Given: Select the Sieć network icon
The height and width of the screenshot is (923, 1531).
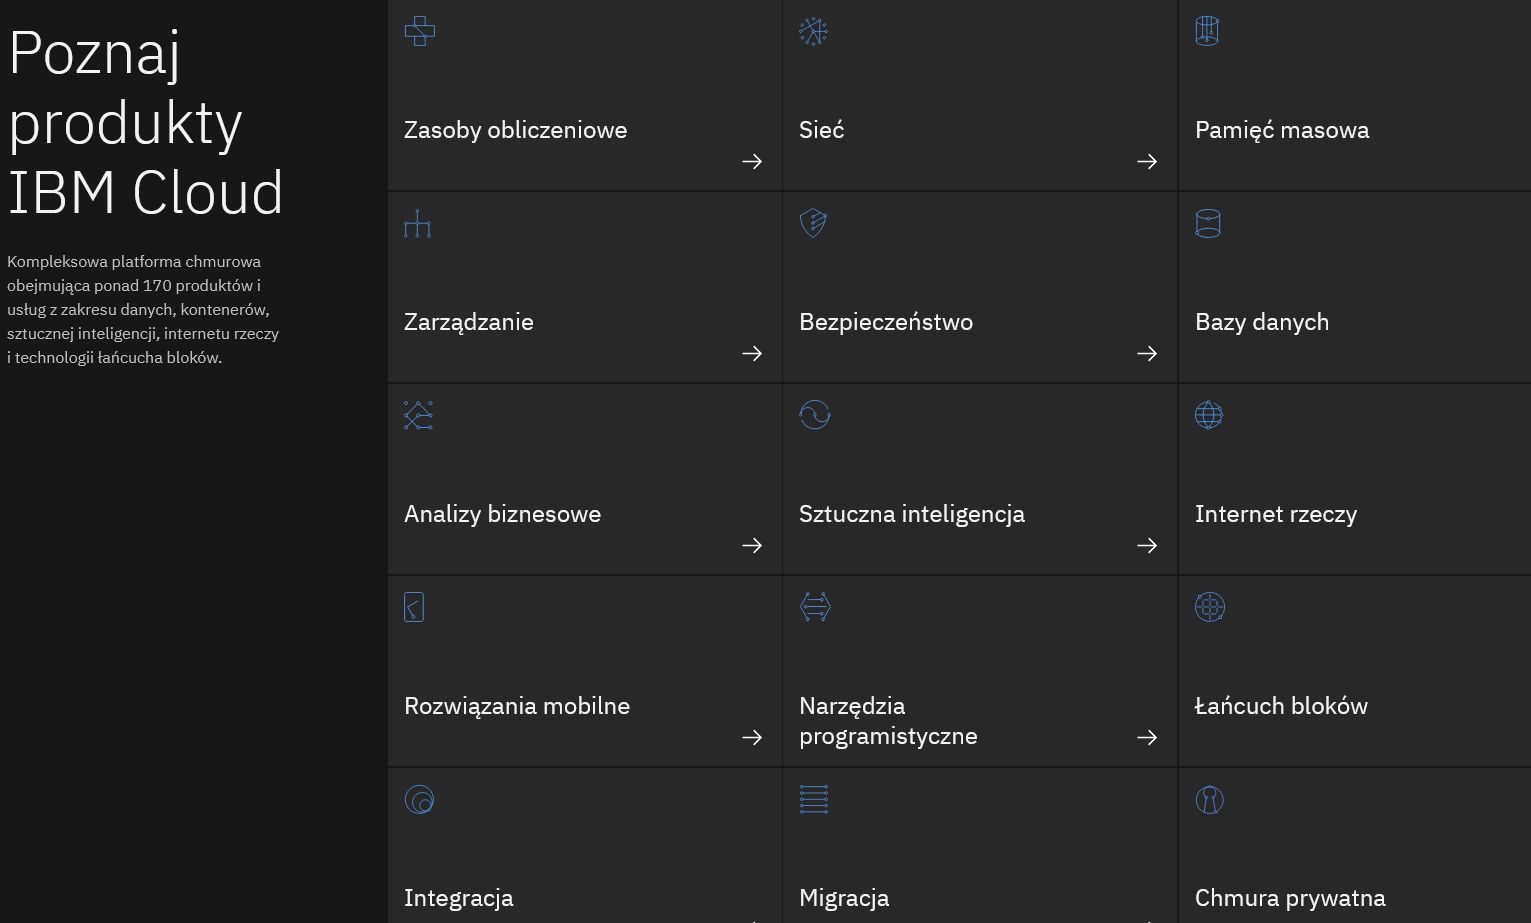Looking at the screenshot, I should (813, 31).
